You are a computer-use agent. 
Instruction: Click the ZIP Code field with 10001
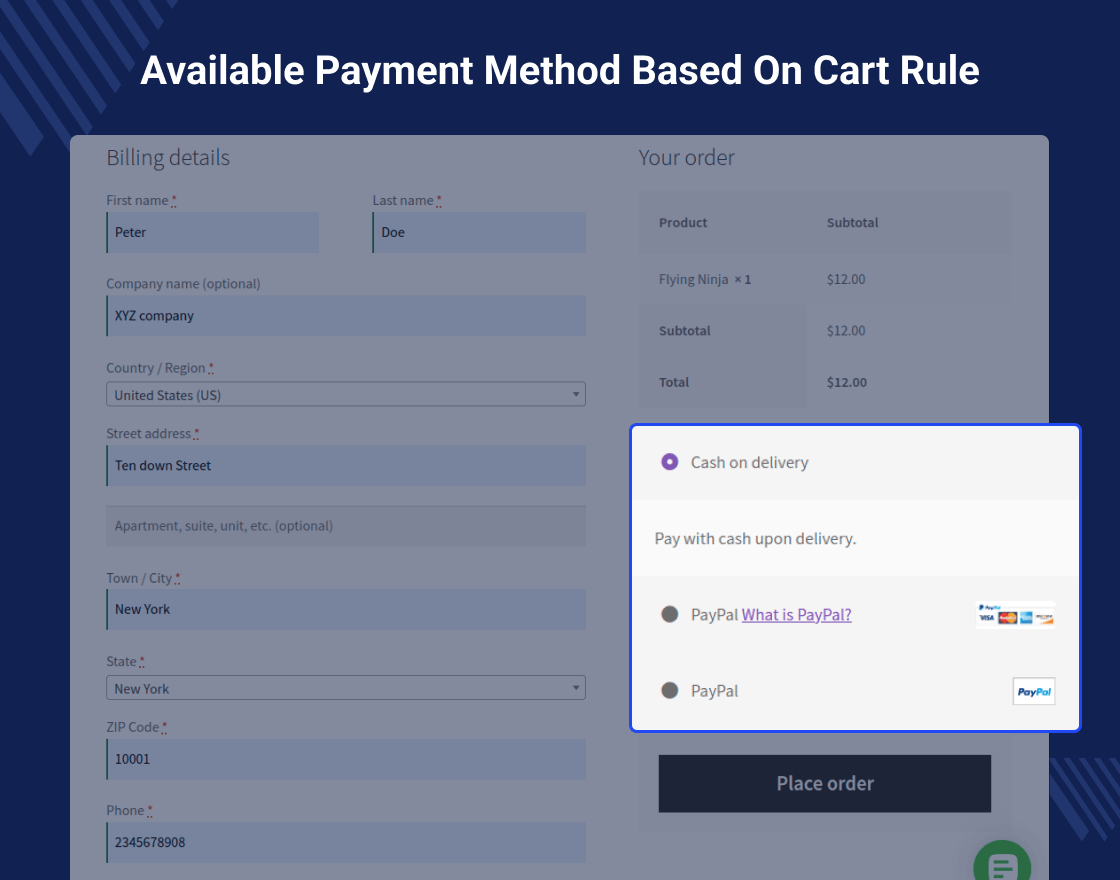(x=346, y=759)
